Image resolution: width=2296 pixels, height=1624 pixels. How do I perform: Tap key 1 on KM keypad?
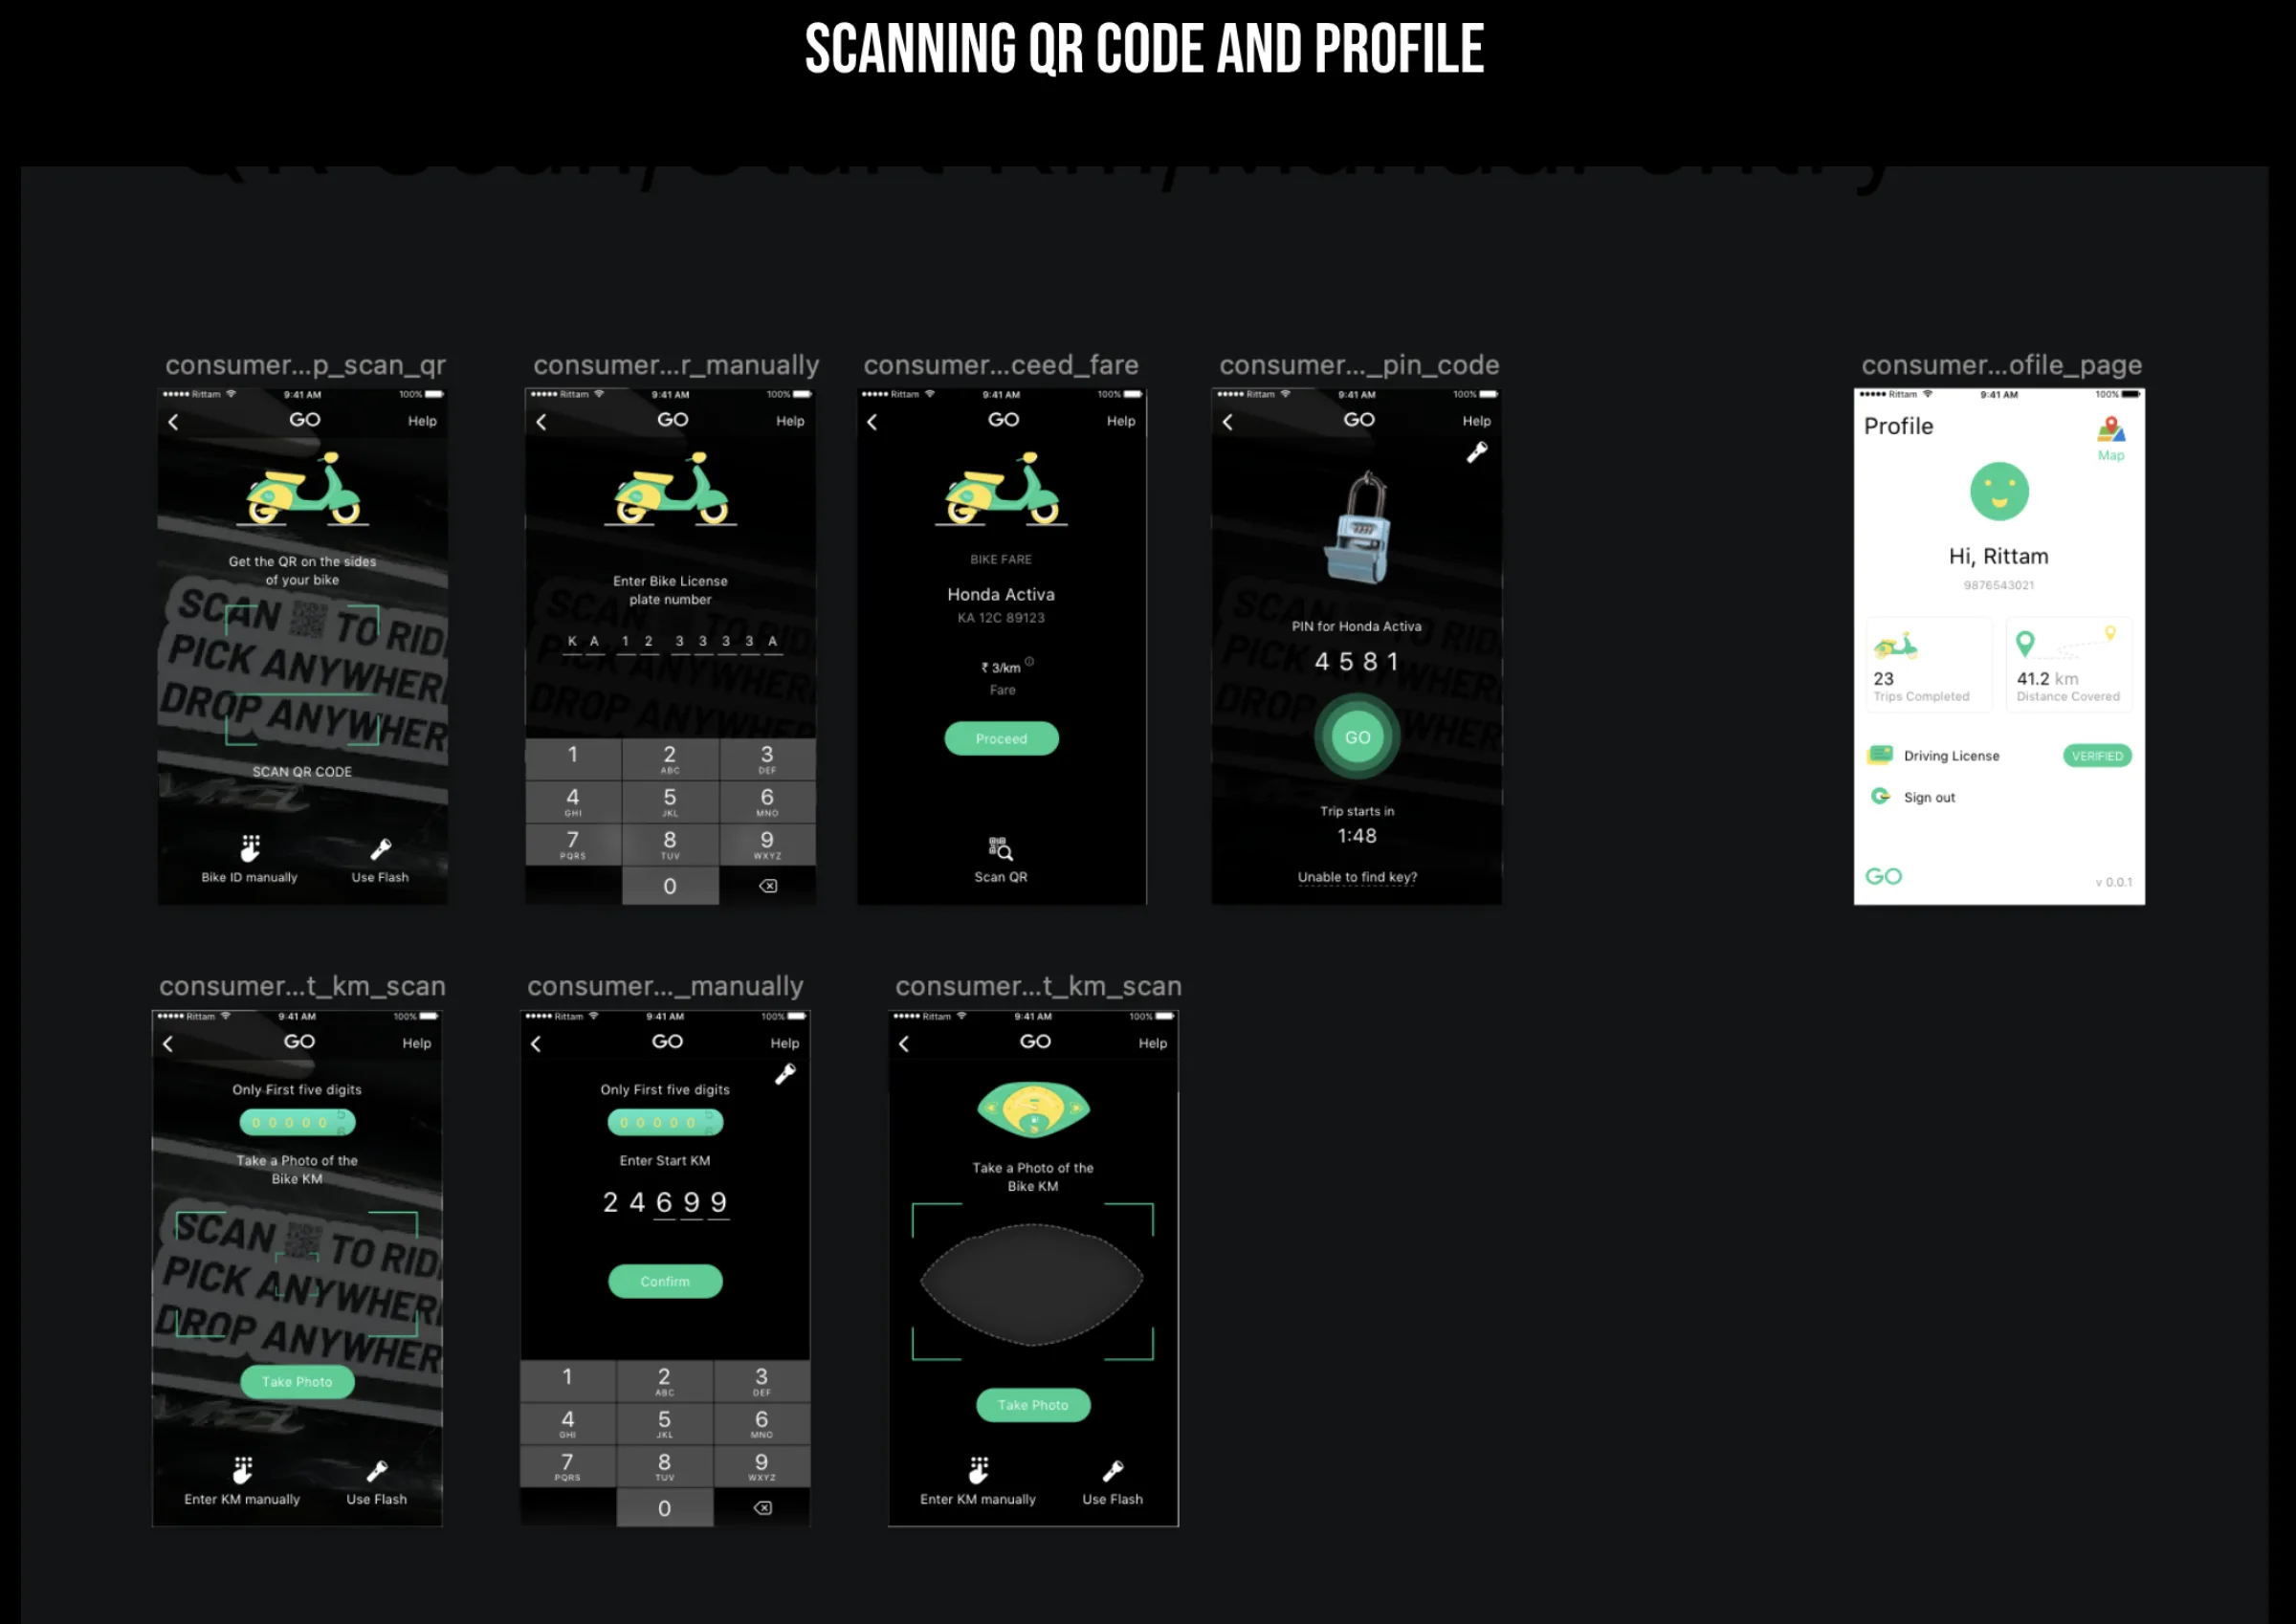pyautogui.click(x=567, y=1379)
